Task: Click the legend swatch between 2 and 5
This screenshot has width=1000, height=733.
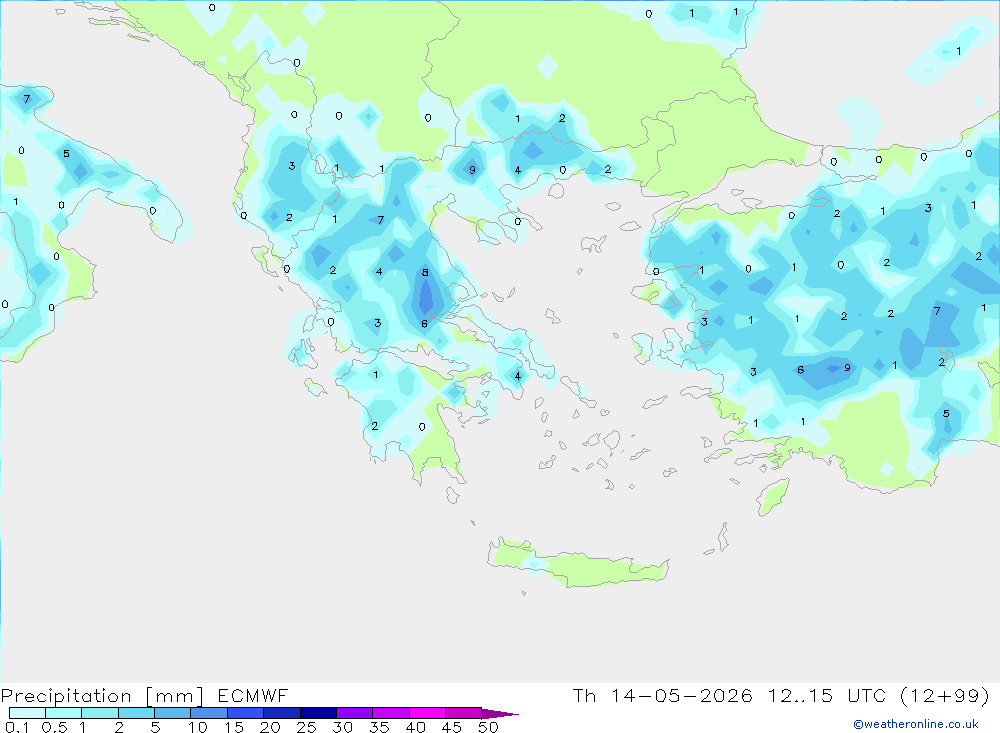Action: [x=136, y=713]
